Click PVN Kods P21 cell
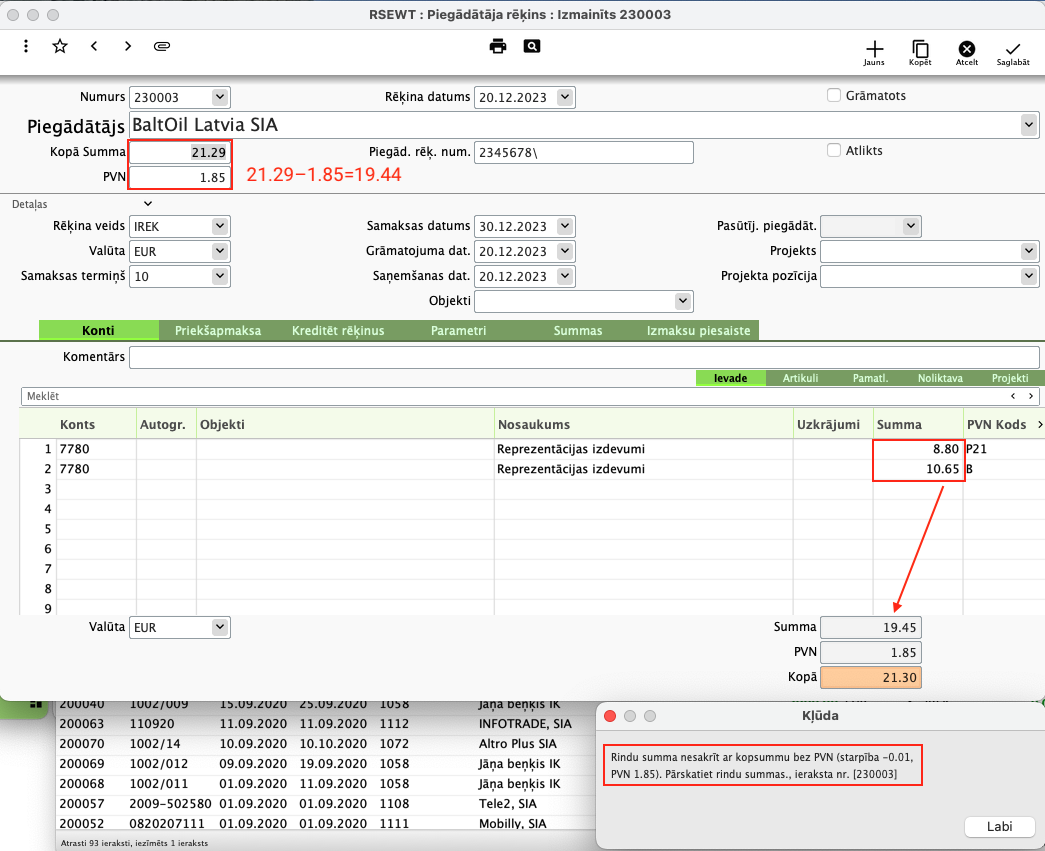The width and height of the screenshot is (1045, 851). point(1004,449)
